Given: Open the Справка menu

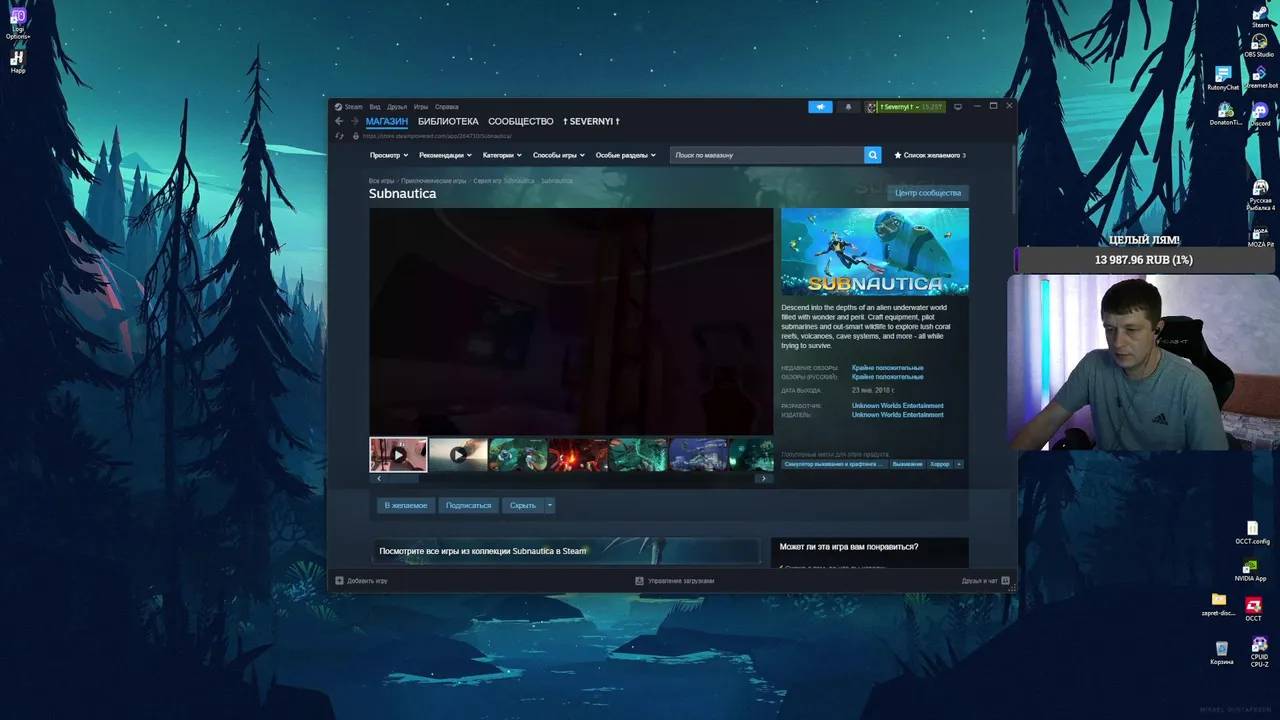Looking at the screenshot, I should (447, 107).
